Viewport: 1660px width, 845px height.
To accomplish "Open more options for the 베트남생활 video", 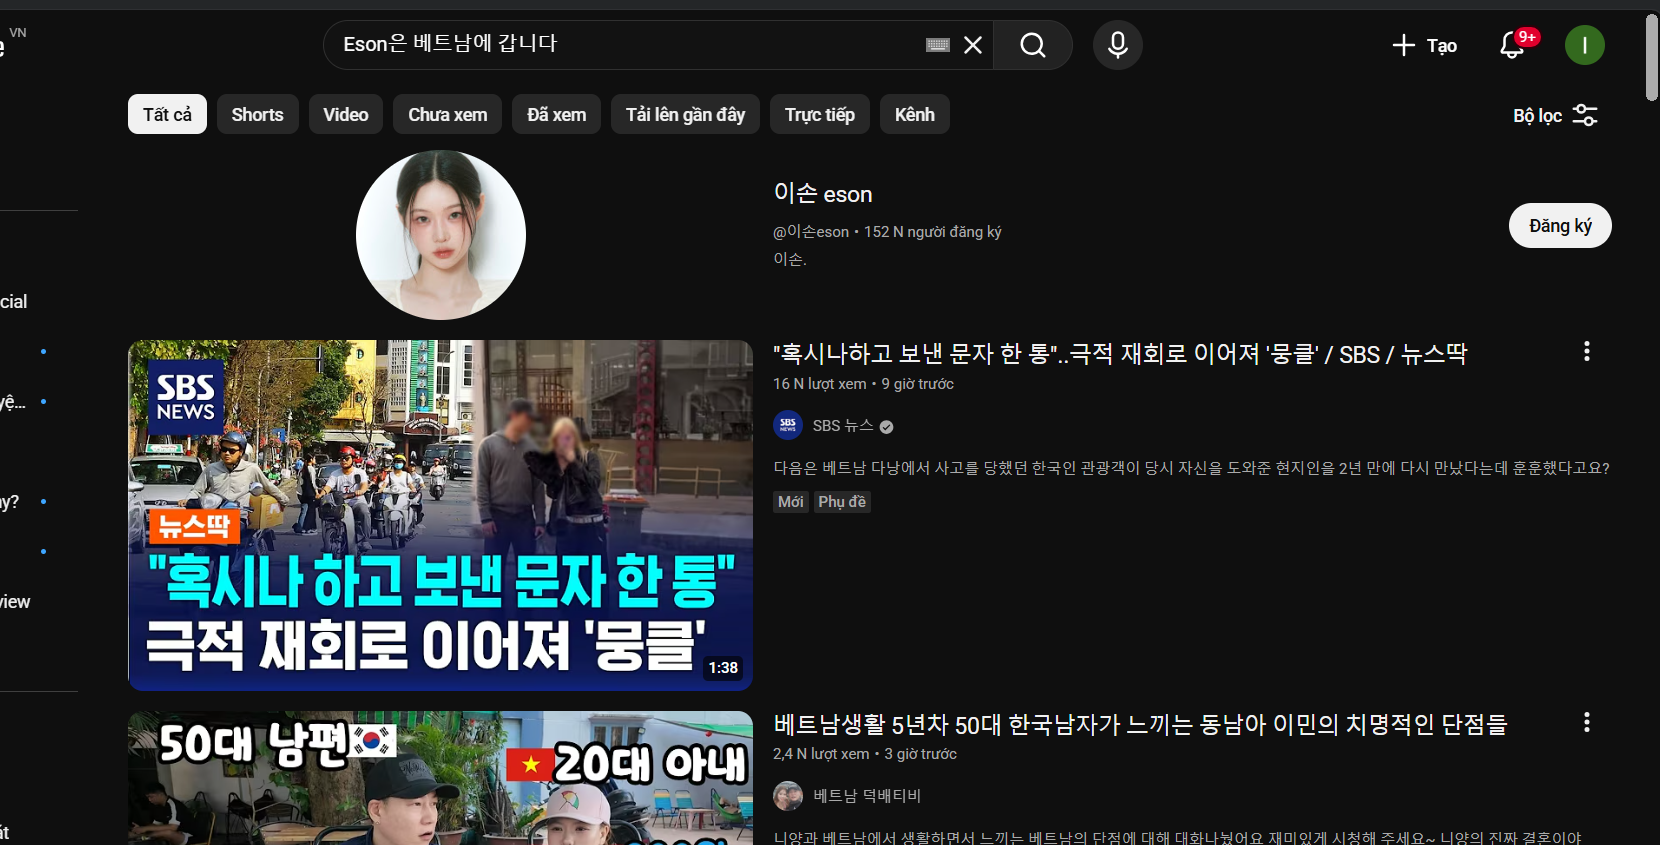I will [x=1587, y=722].
